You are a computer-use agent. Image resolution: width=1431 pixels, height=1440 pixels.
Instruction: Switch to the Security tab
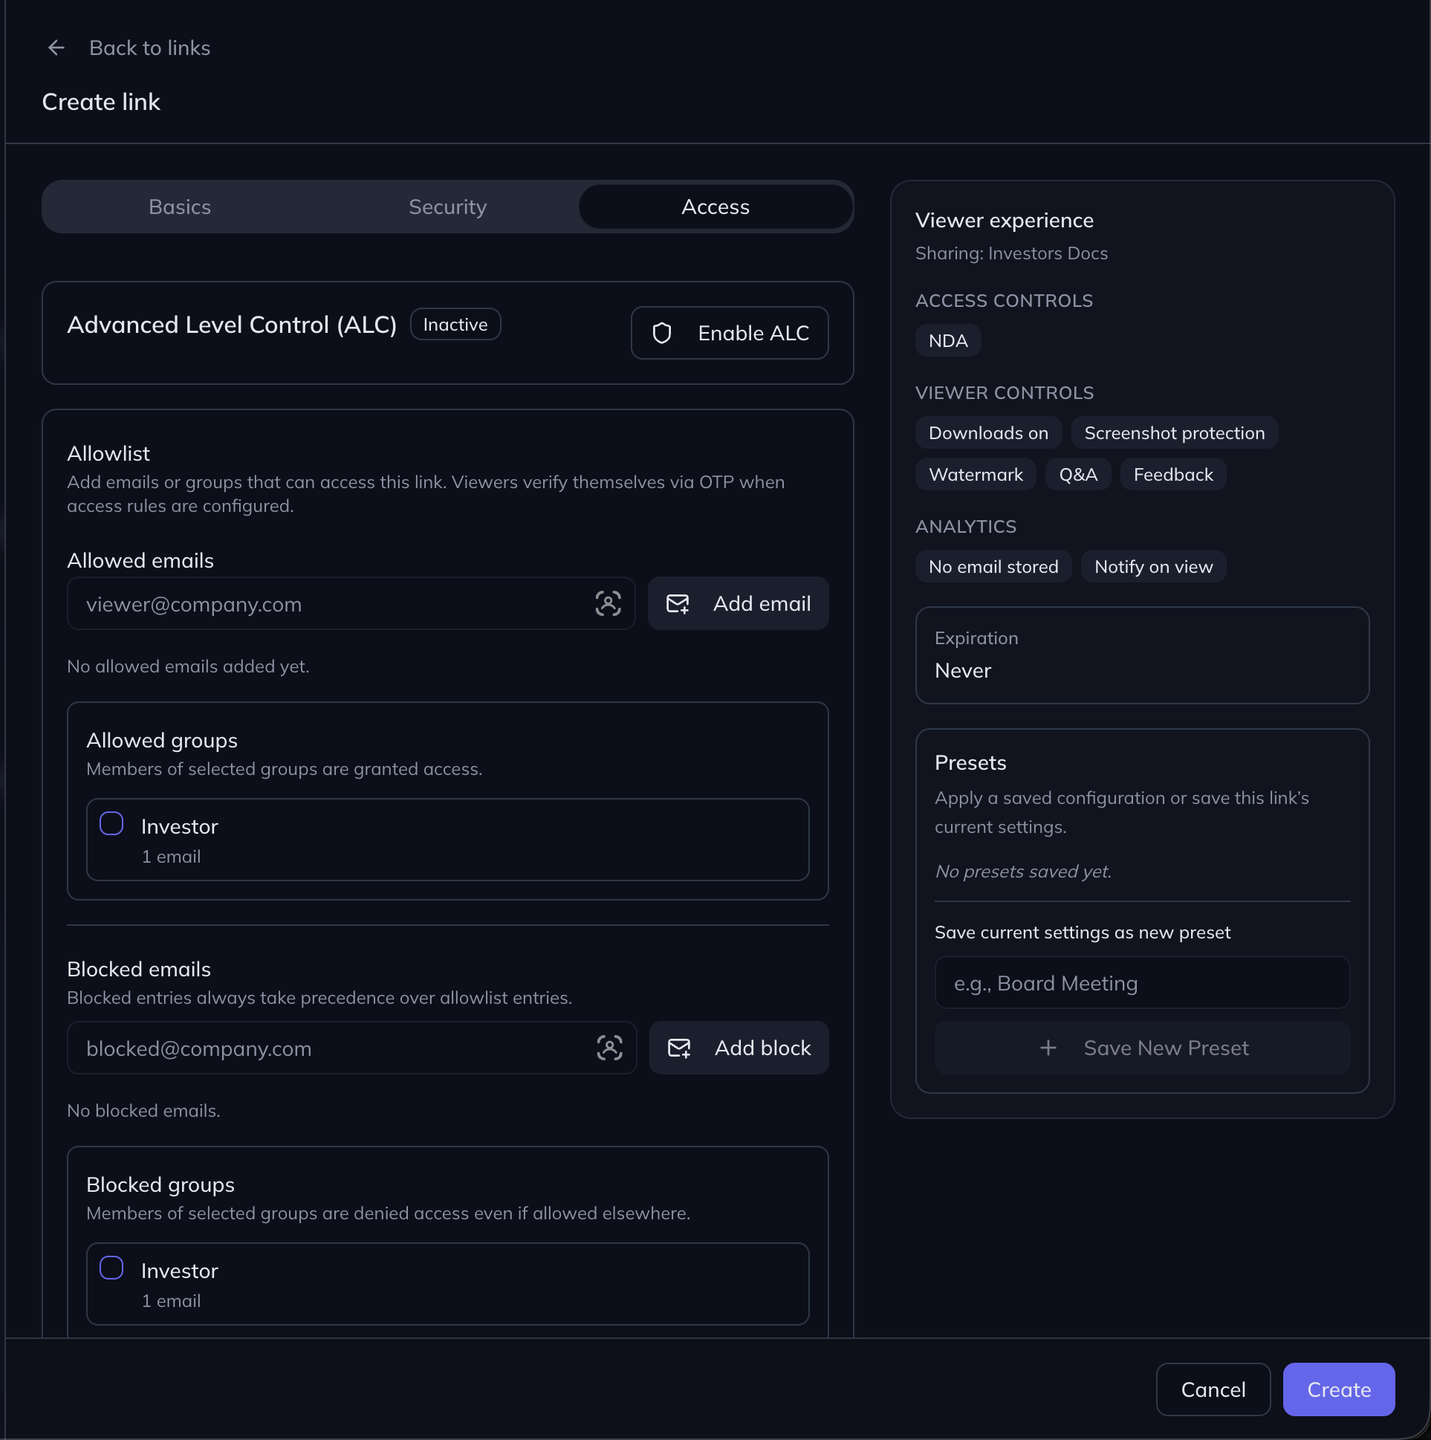[x=447, y=207]
